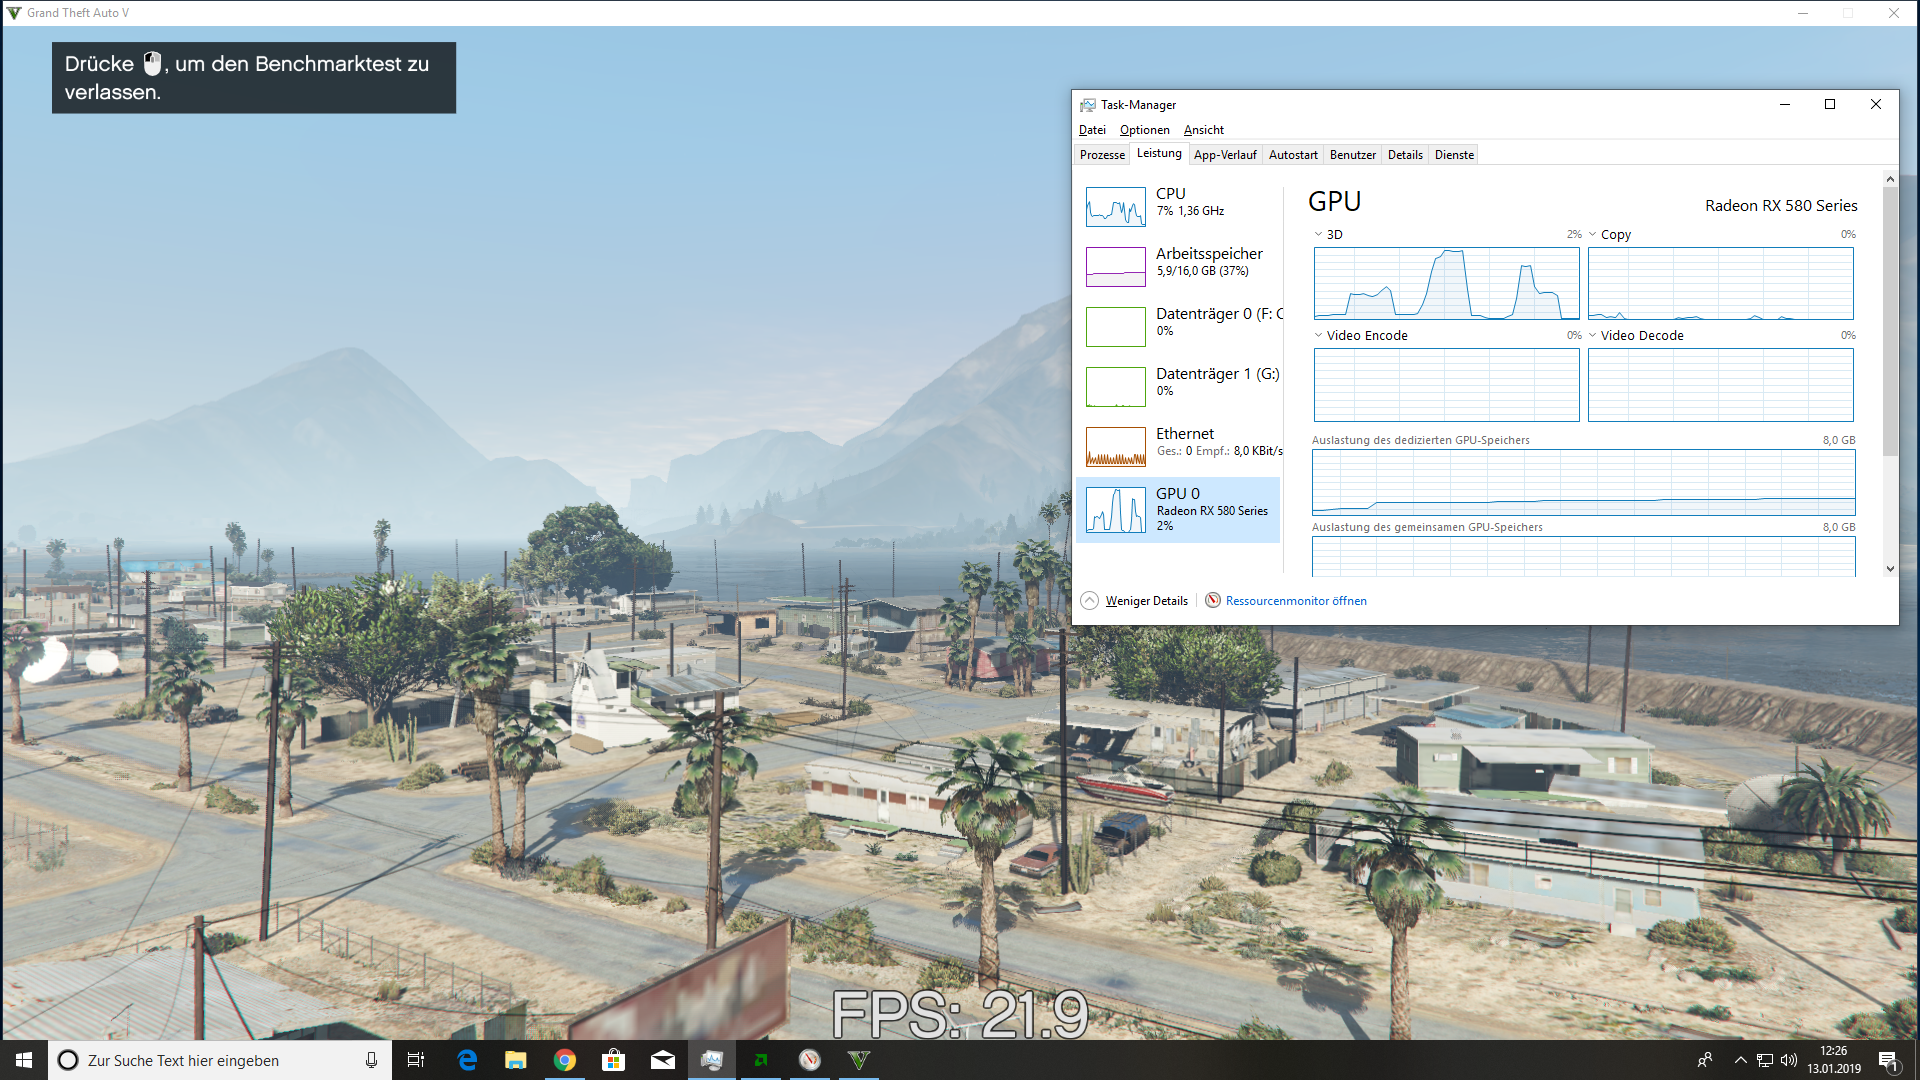Screen dimensions: 1920x1080
Task: Open Microsoft Store taskbar icon
Action: (614, 1060)
